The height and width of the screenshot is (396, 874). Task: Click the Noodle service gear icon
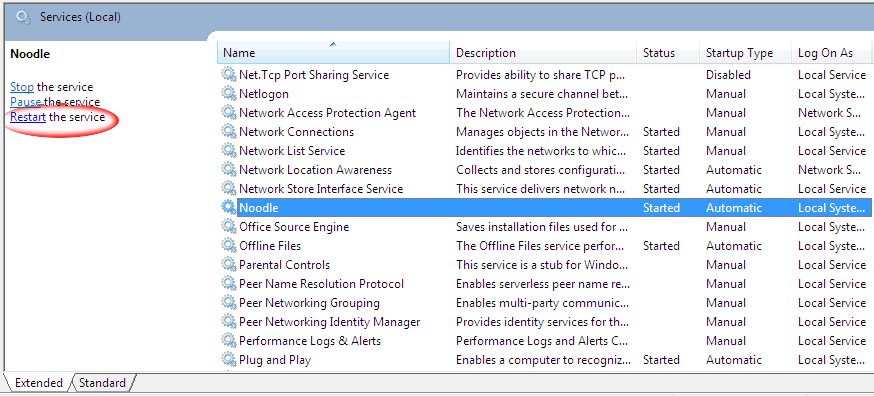click(x=229, y=207)
